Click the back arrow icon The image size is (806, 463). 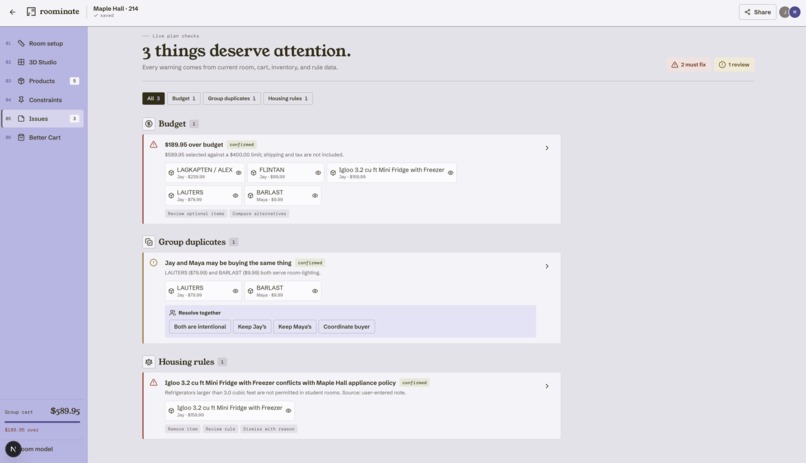click(12, 12)
